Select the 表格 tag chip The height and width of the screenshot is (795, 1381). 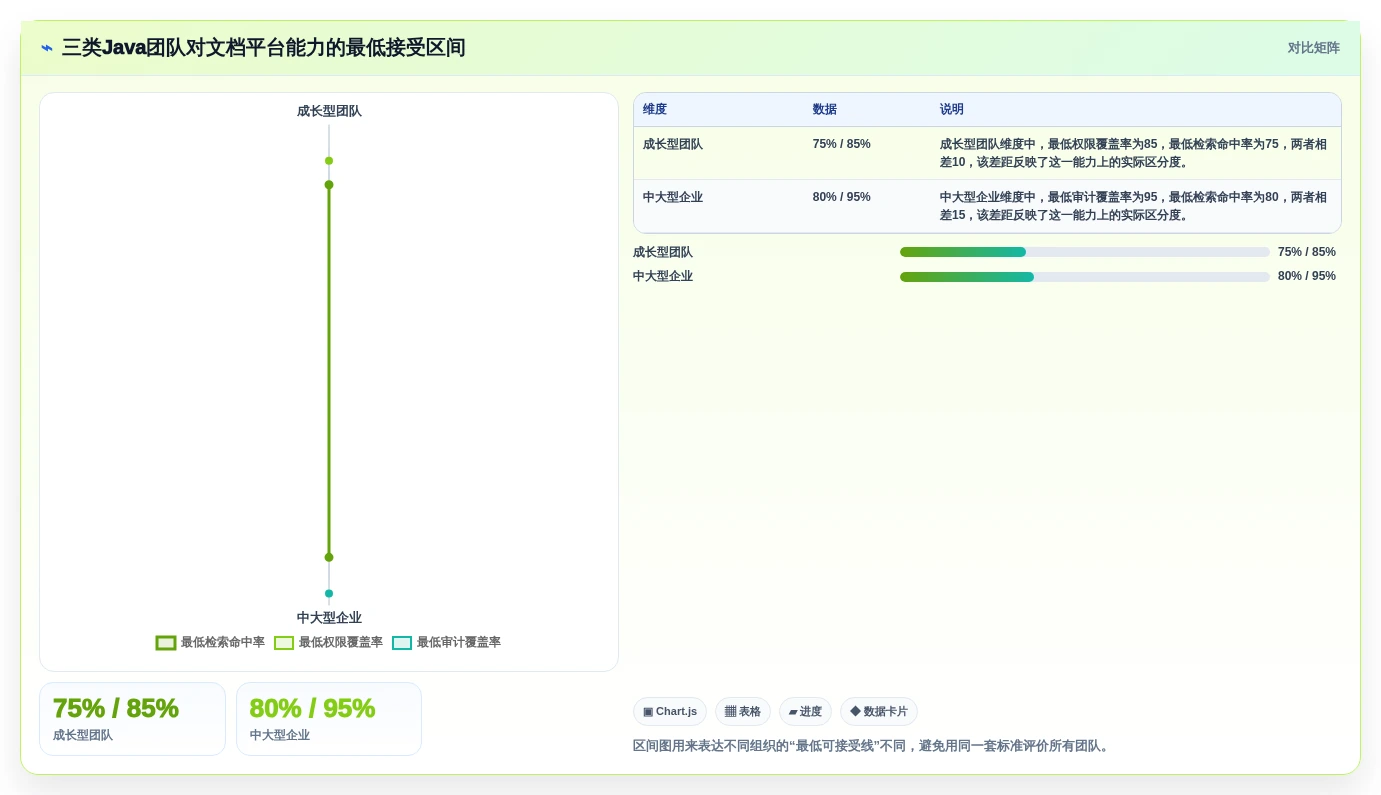pyautogui.click(x=743, y=712)
